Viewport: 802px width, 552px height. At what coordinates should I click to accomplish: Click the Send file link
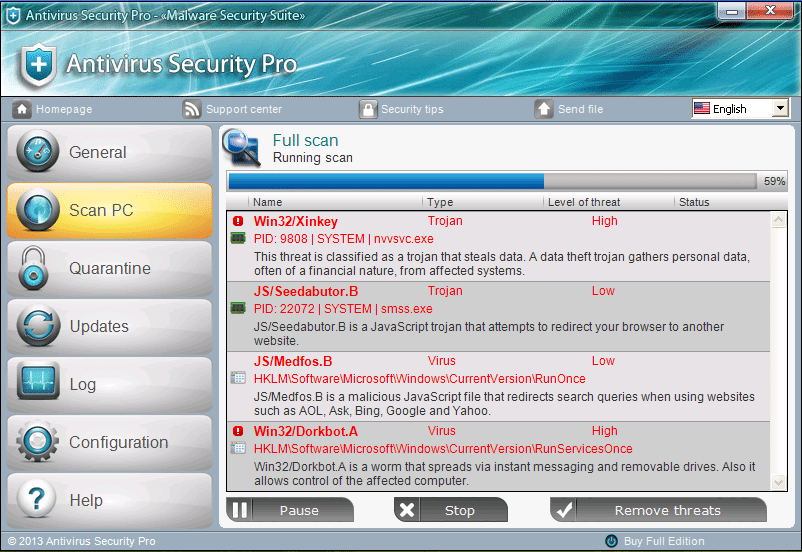[x=581, y=109]
